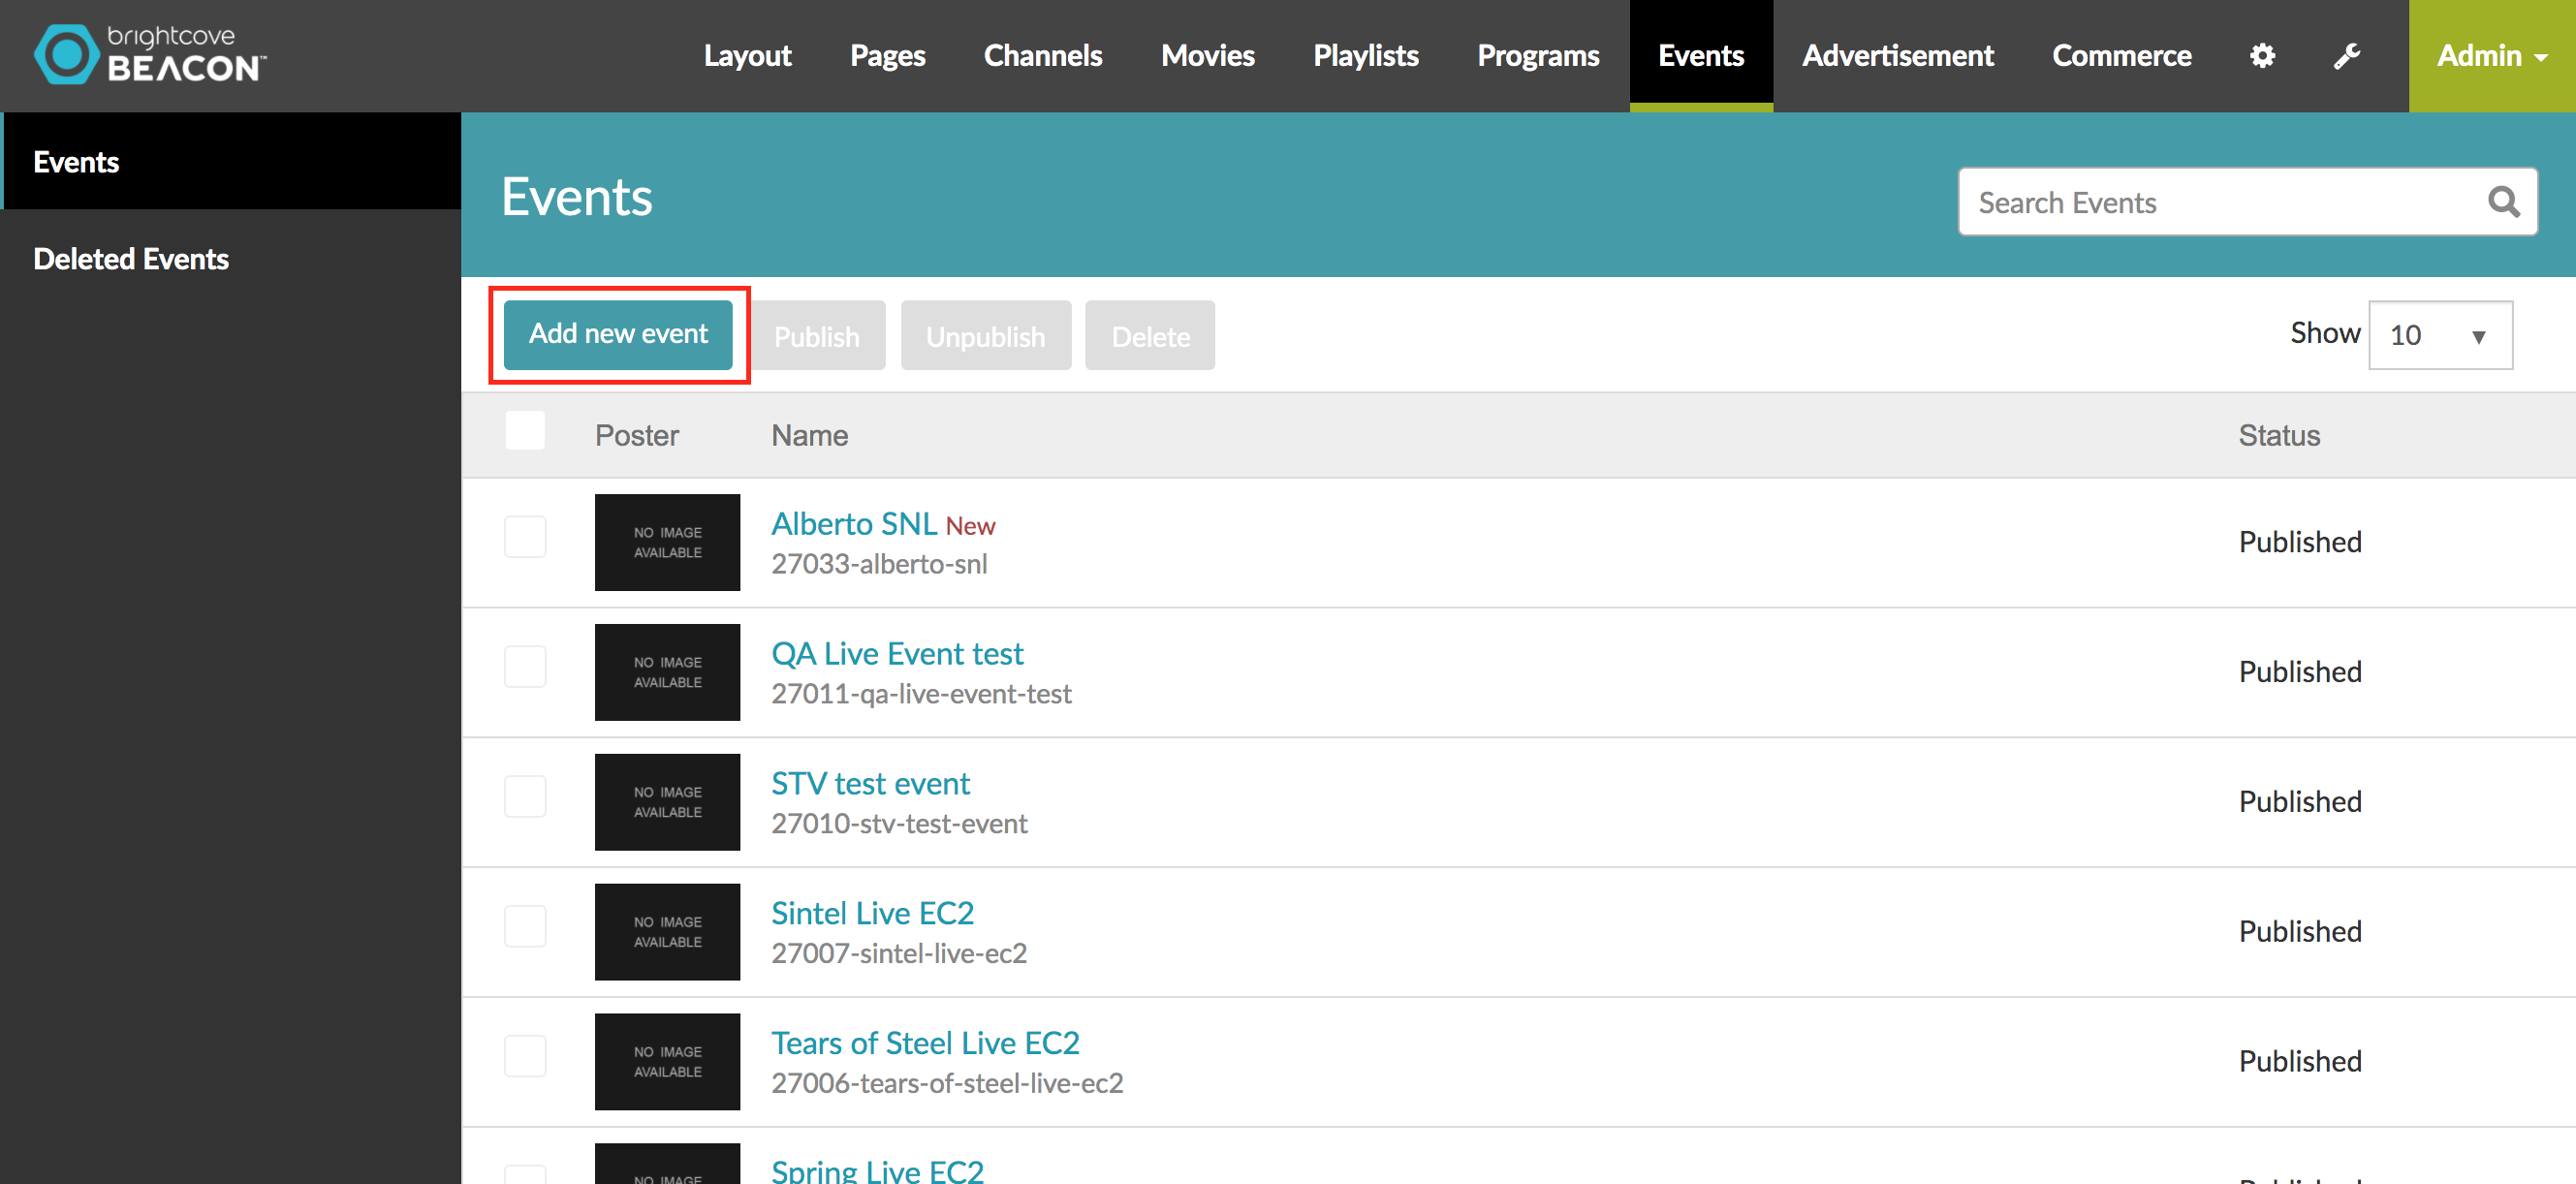The height and width of the screenshot is (1184, 2576).
Task: Click the red New label by Alberto SNL
Action: point(970,526)
